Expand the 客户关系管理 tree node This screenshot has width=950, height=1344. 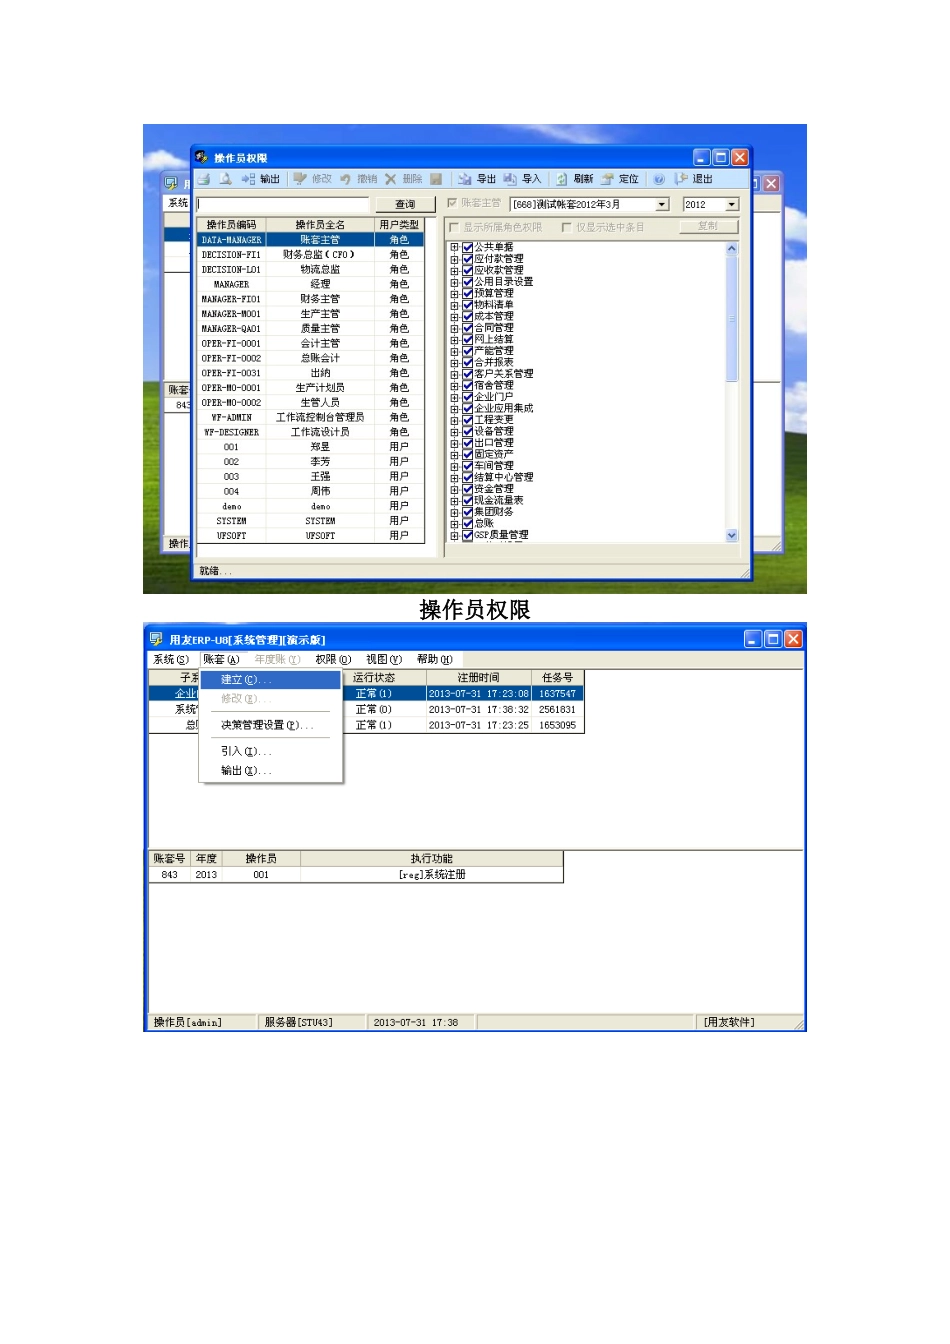pos(454,374)
